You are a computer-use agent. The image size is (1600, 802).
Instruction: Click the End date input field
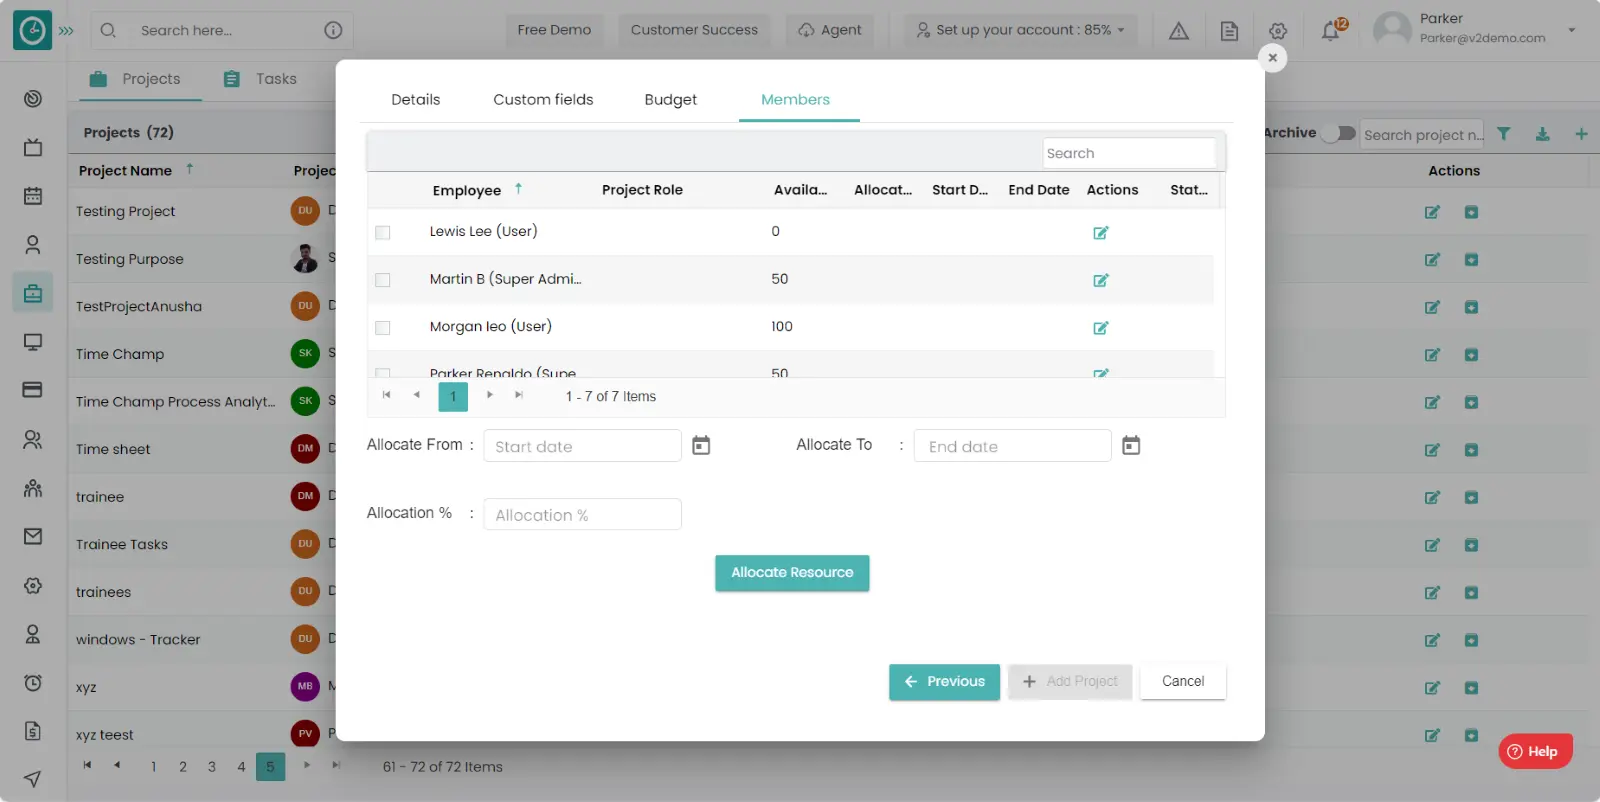tap(1012, 446)
